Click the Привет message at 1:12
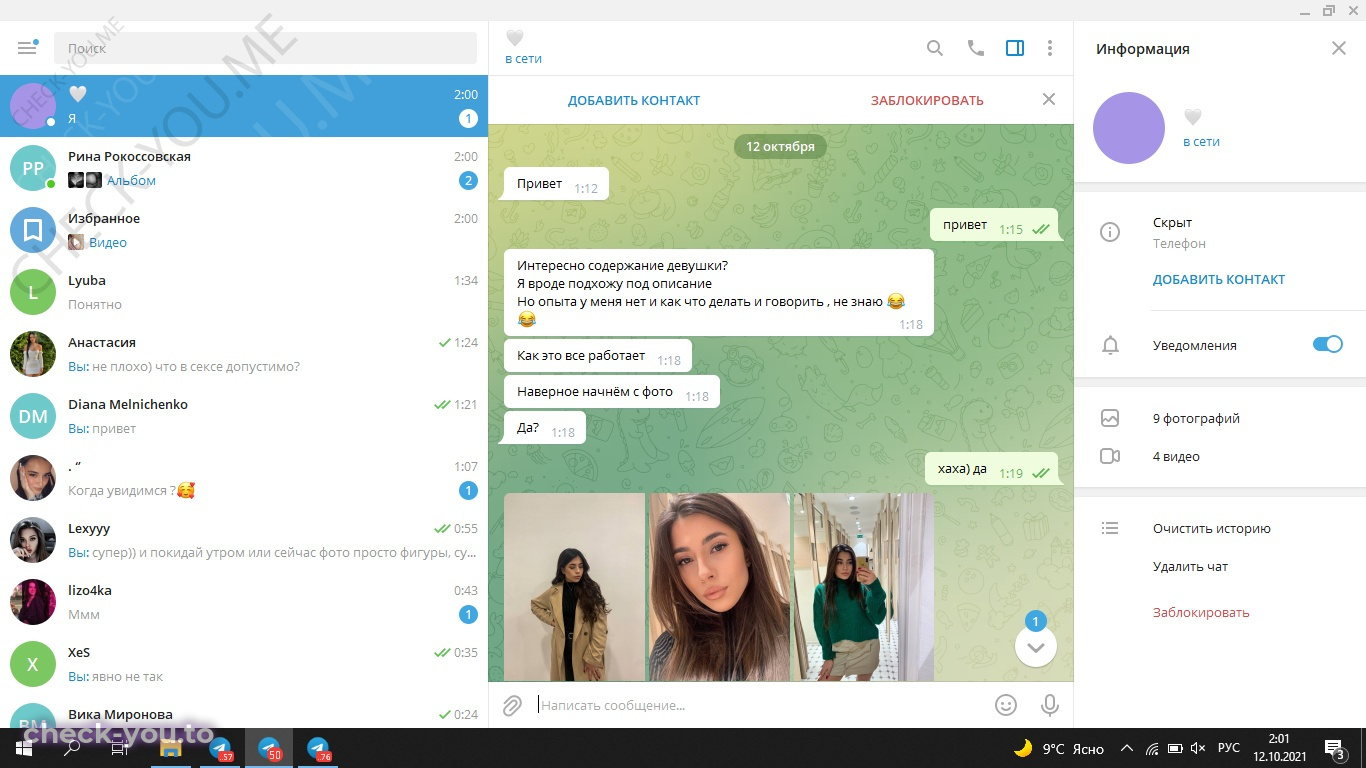This screenshot has width=1366, height=768. pos(556,184)
